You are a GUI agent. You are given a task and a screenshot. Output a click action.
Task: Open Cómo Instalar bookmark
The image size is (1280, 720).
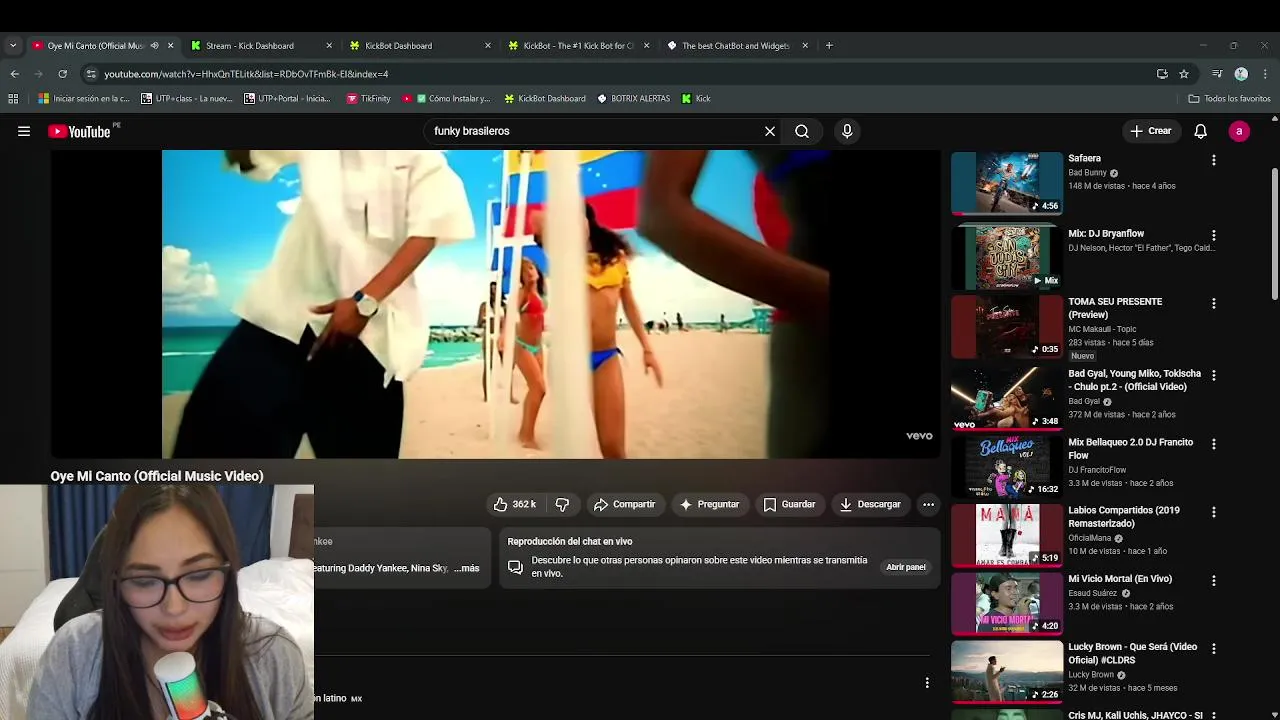(446, 98)
